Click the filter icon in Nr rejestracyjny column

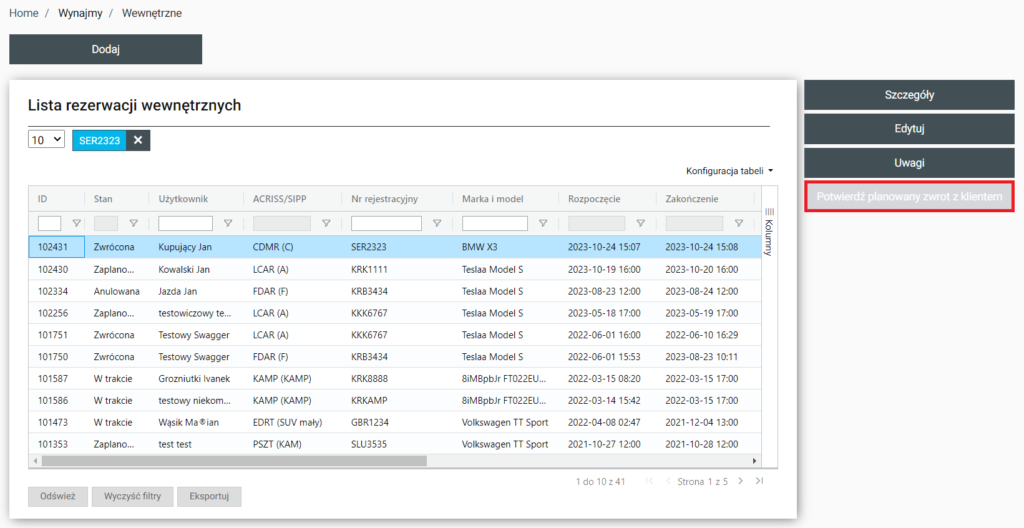[437, 224]
